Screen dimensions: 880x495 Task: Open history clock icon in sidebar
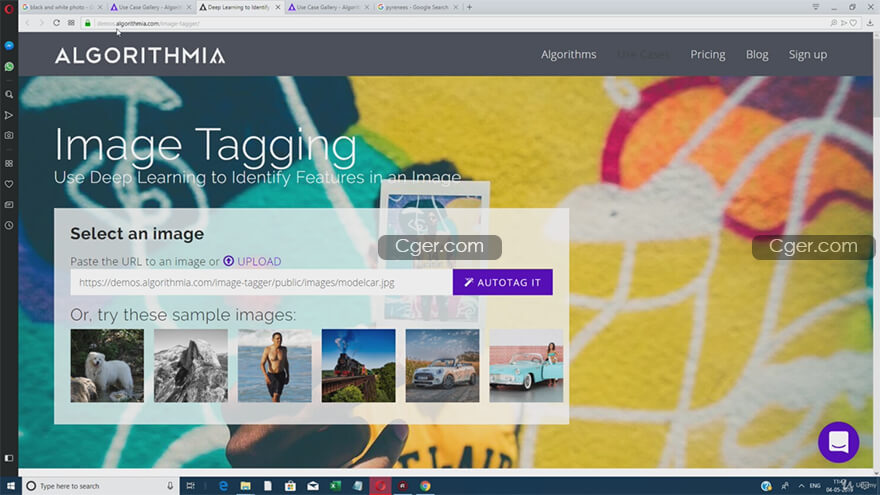(9, 225)
